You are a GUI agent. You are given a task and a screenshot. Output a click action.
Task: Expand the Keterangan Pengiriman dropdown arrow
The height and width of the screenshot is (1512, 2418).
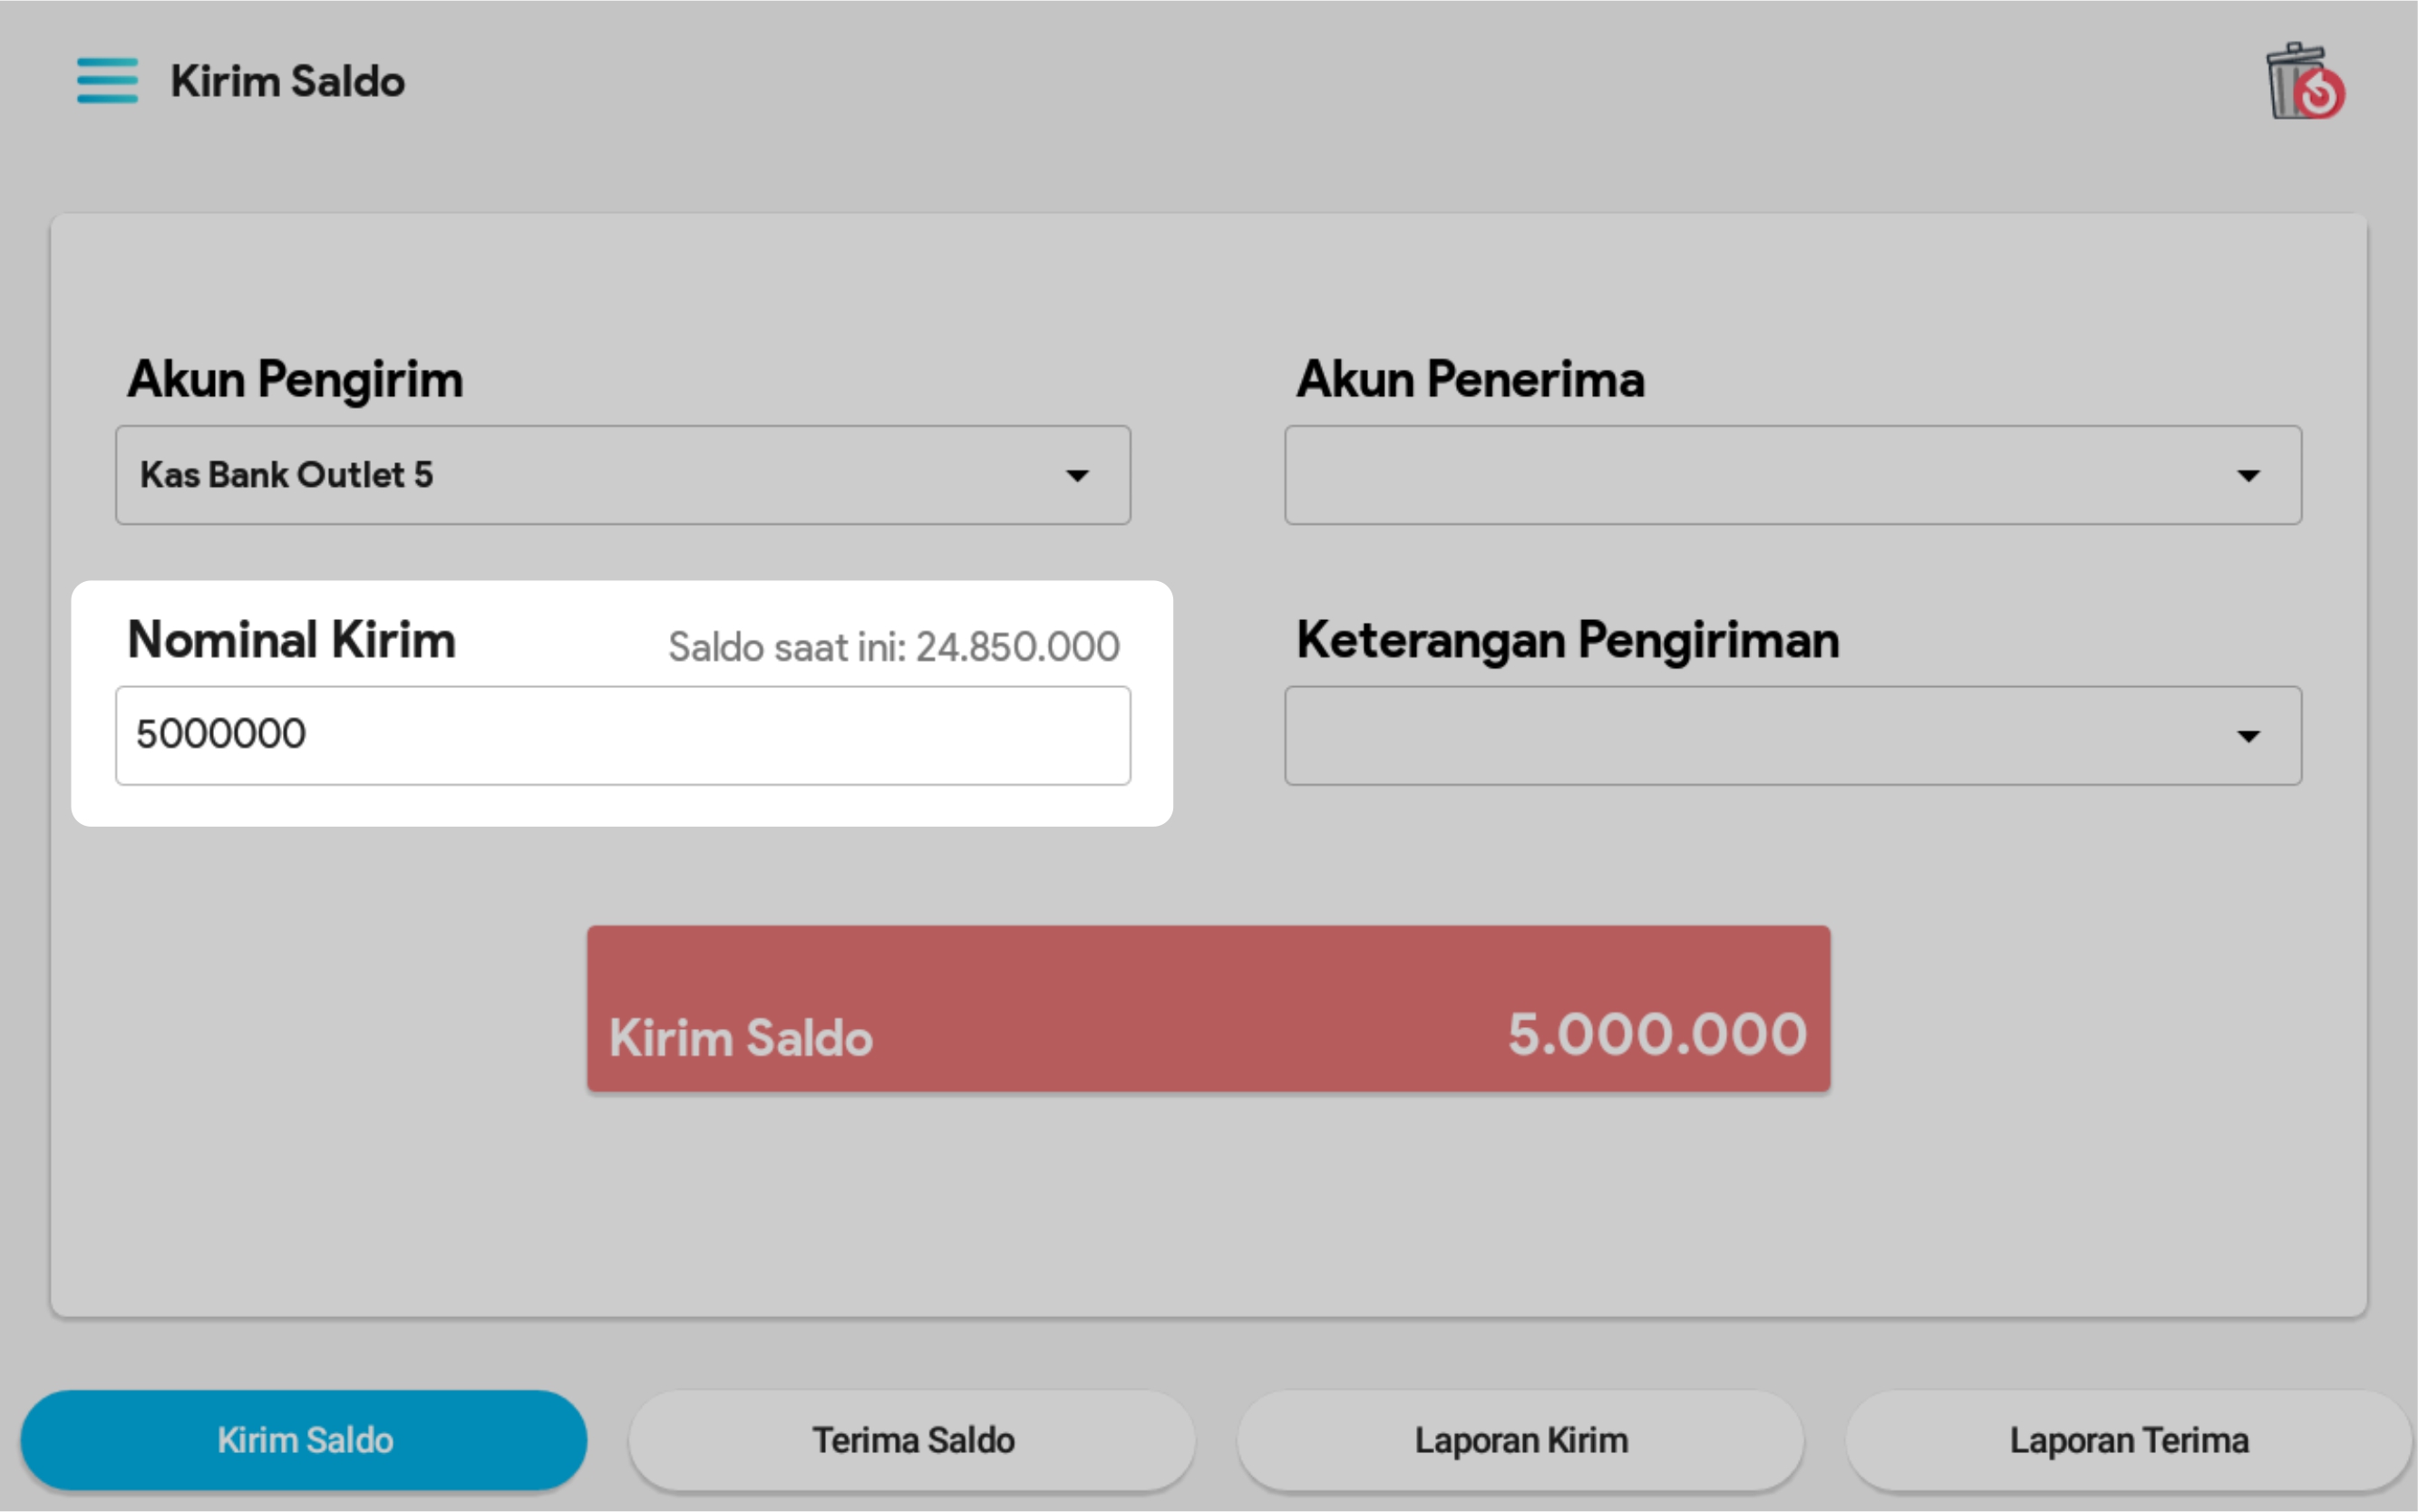point(2248,737)
